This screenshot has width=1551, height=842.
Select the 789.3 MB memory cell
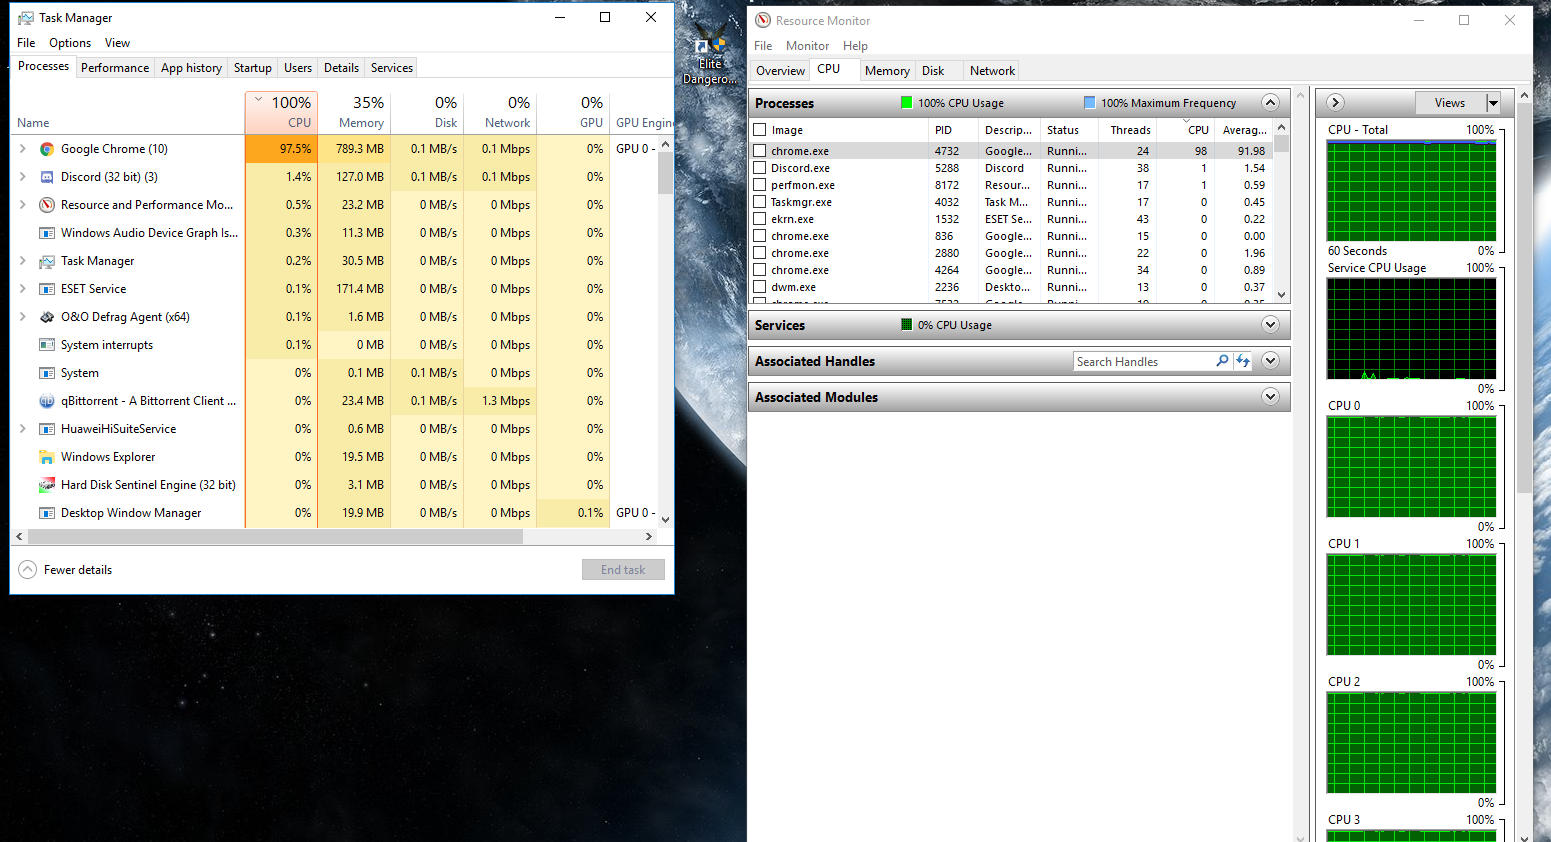click(x=354, y=149)
